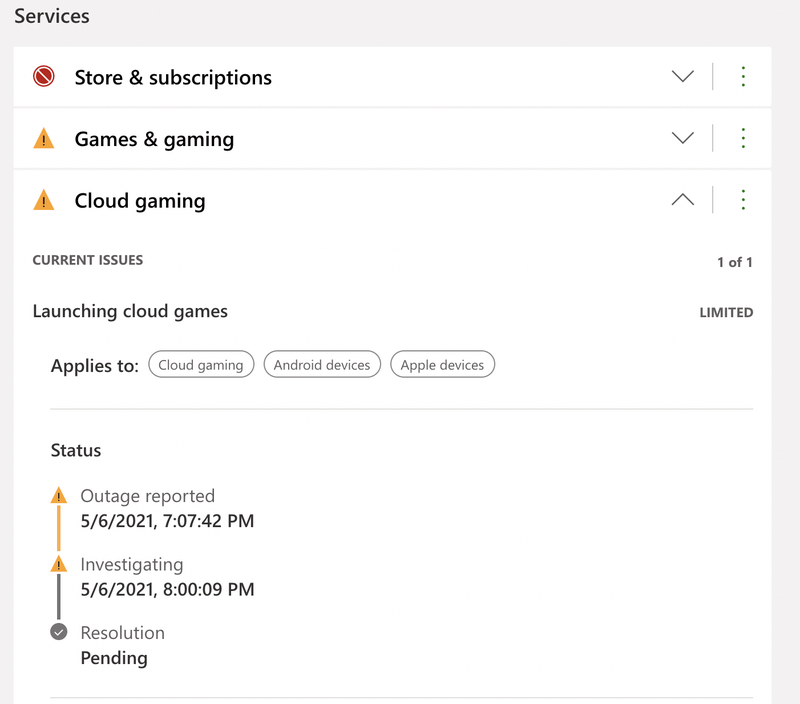The image size is (800, 704).
Task: Open more options for Cloud gaming
Action: click(743, 200)
